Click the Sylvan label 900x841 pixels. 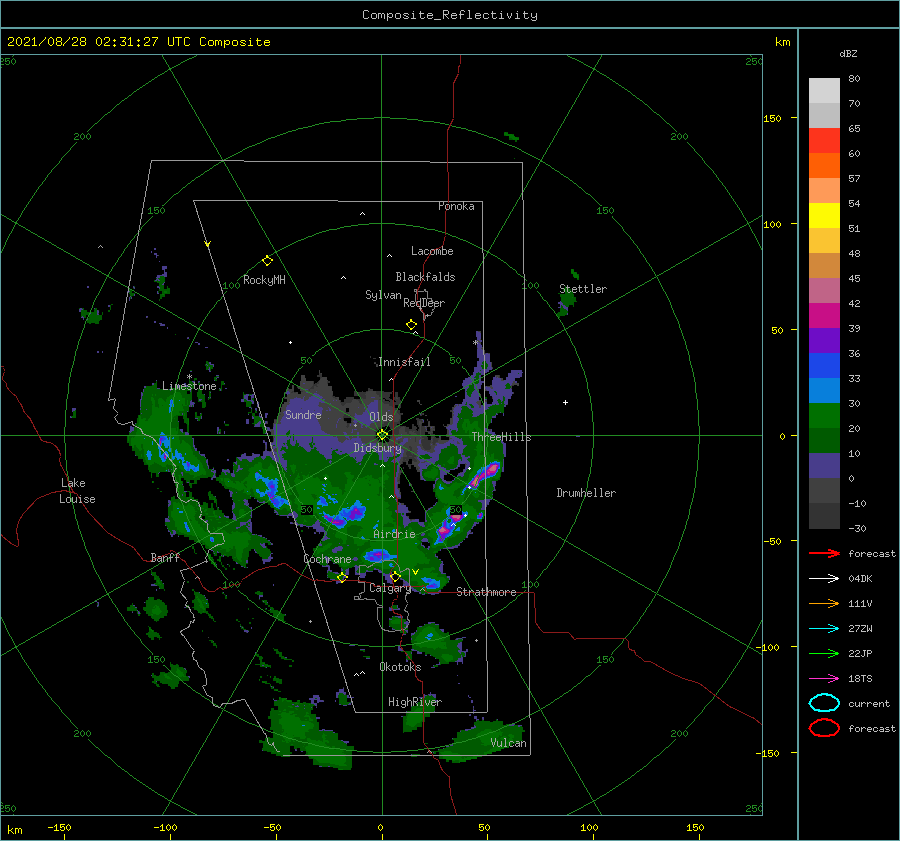(x=383, y=295)
